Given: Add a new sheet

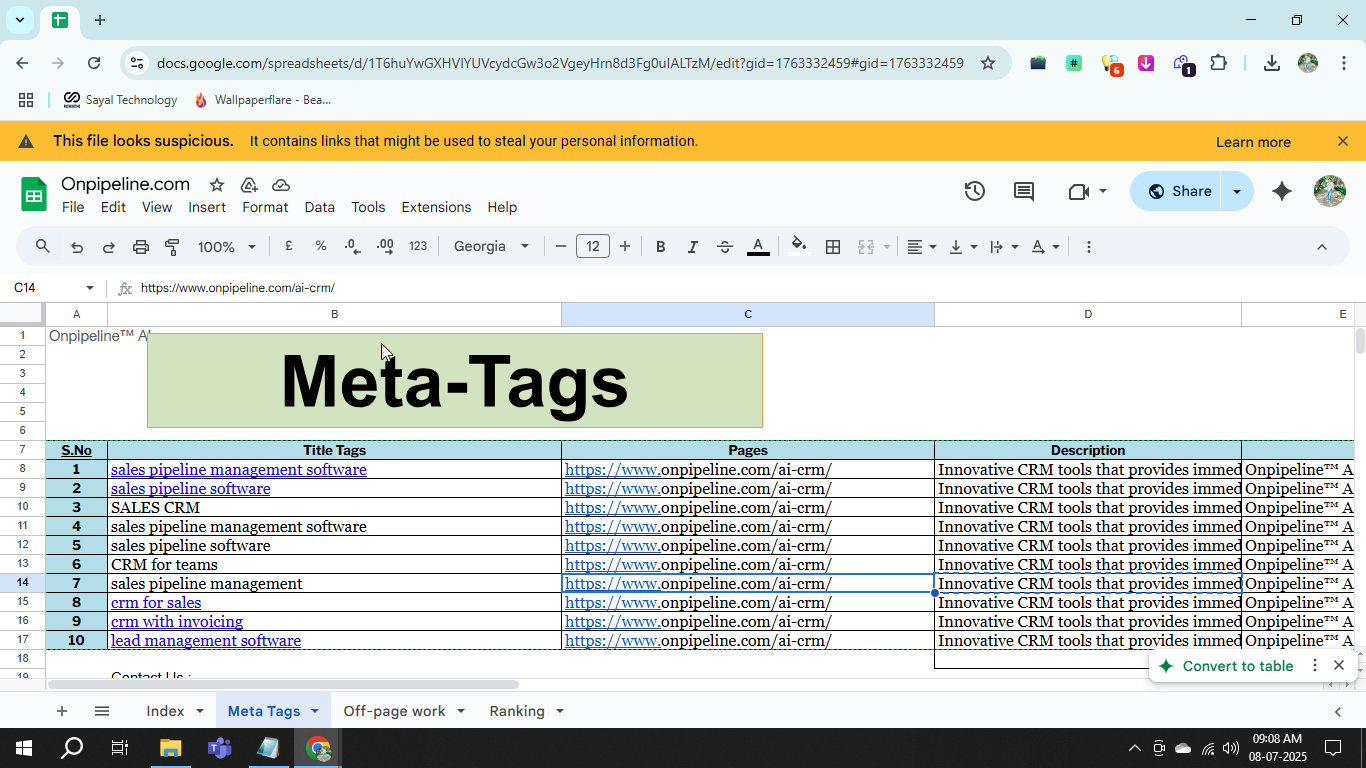Looking at the screenshot, I should click(x=62, y=711).
